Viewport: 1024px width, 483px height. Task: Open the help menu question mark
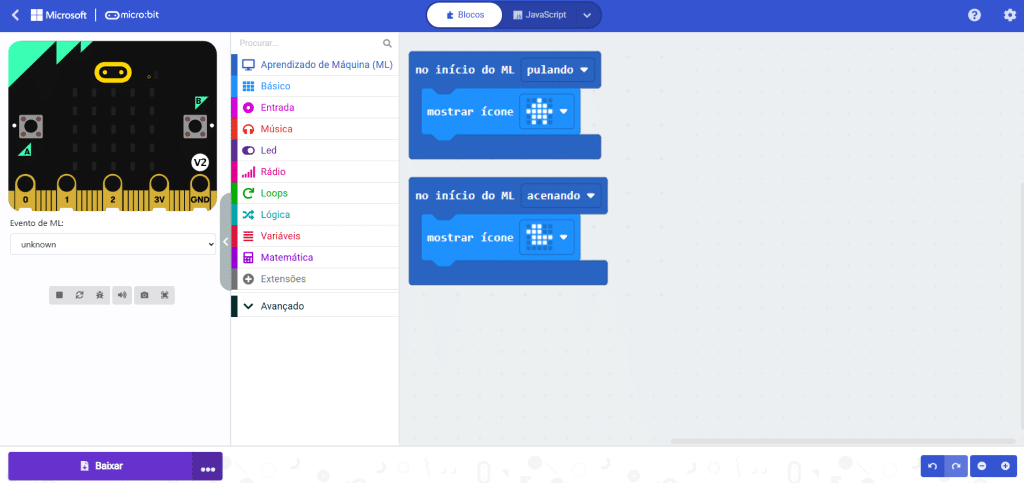(974, 15)
